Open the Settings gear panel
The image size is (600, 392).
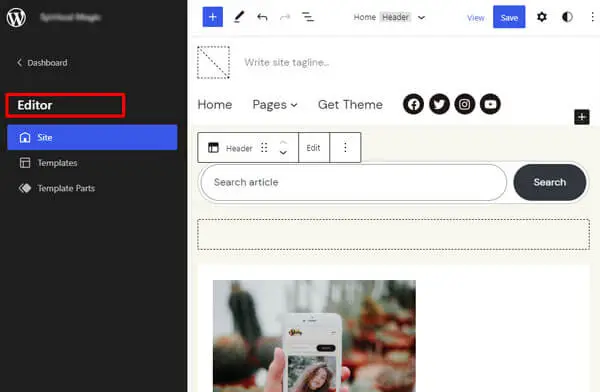(542, 17)
